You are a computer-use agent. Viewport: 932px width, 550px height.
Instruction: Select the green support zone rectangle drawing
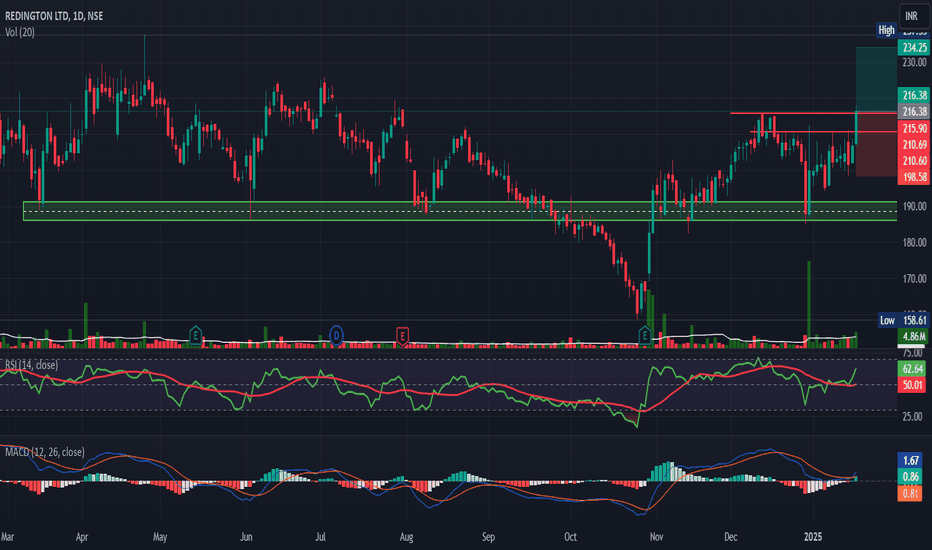point(460,211)
